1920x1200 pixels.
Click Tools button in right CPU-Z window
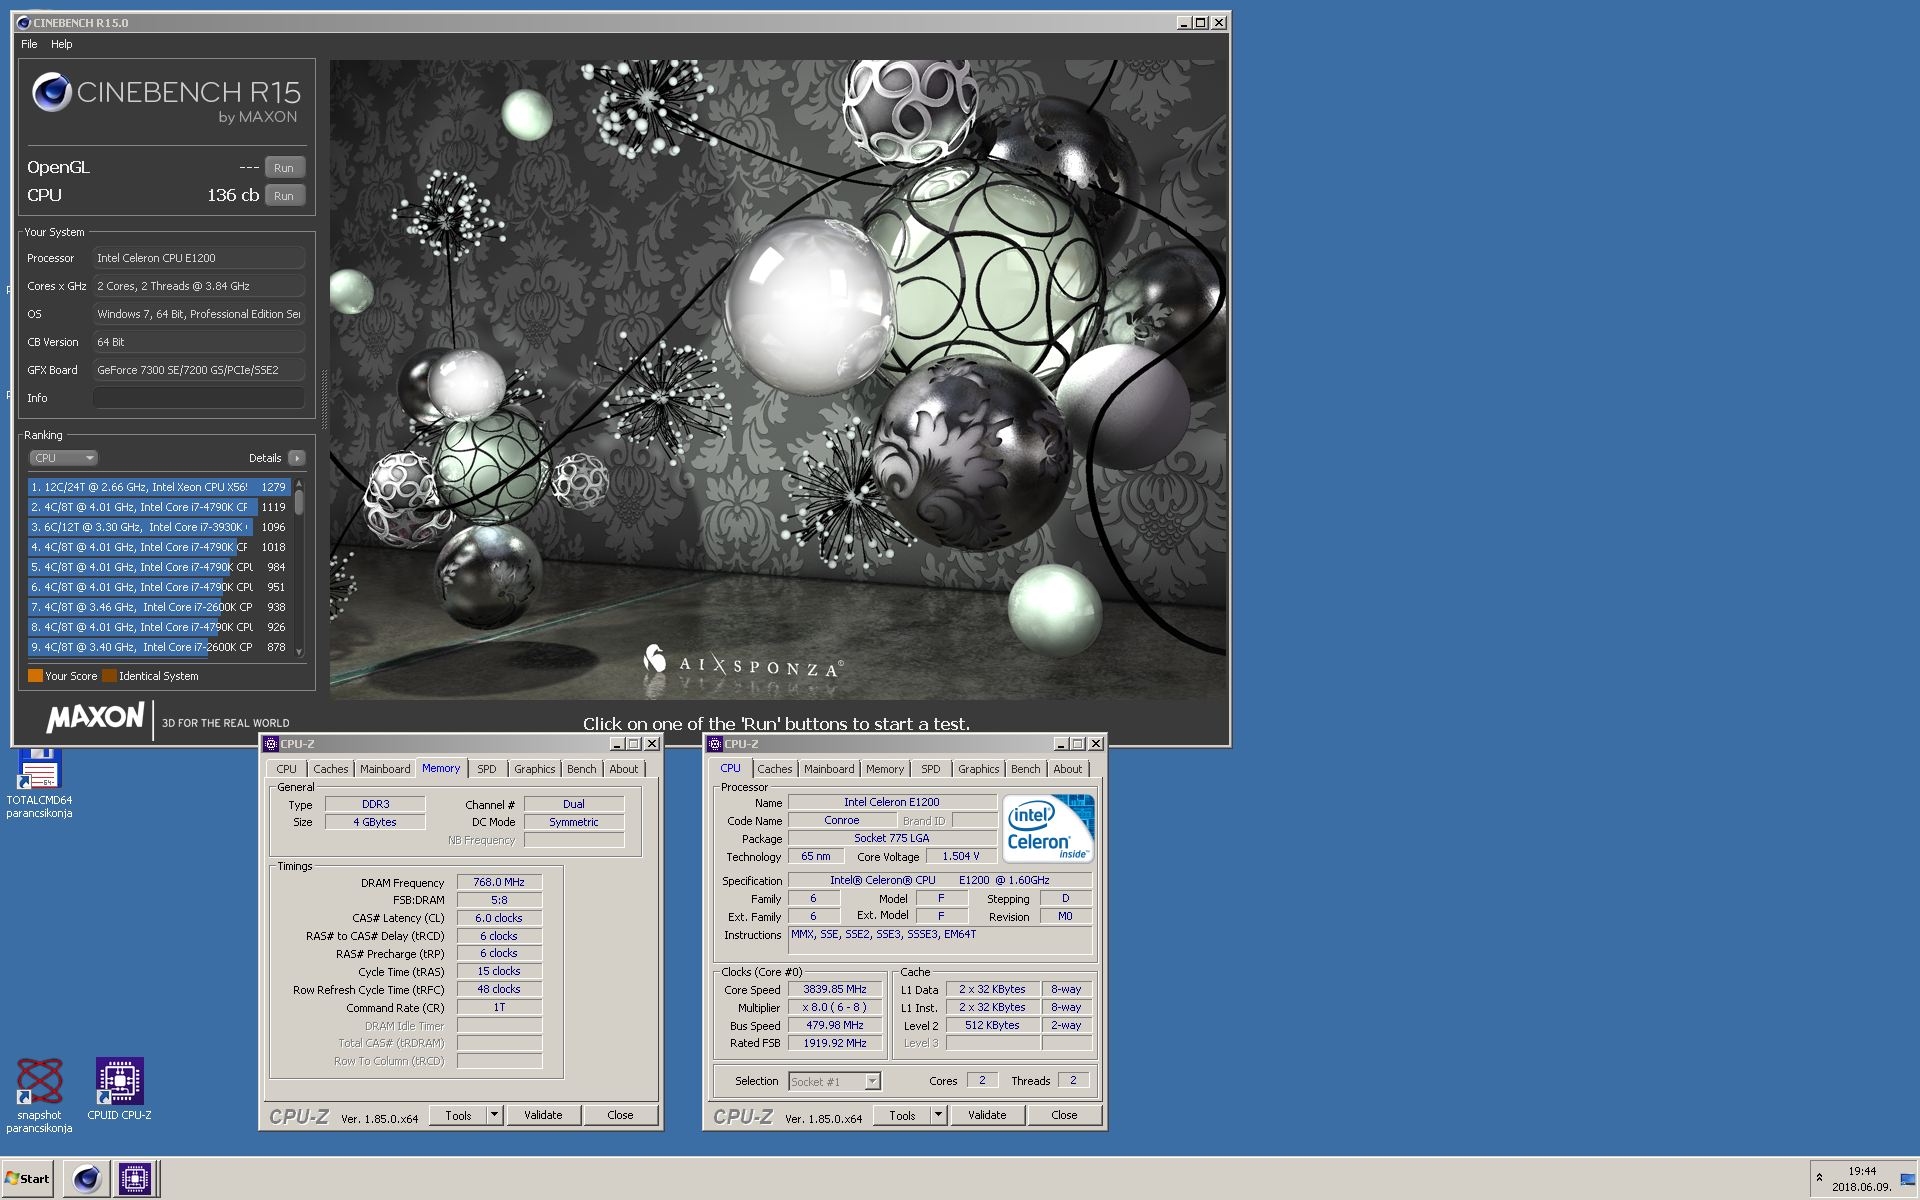click(x=902, y=1115)
